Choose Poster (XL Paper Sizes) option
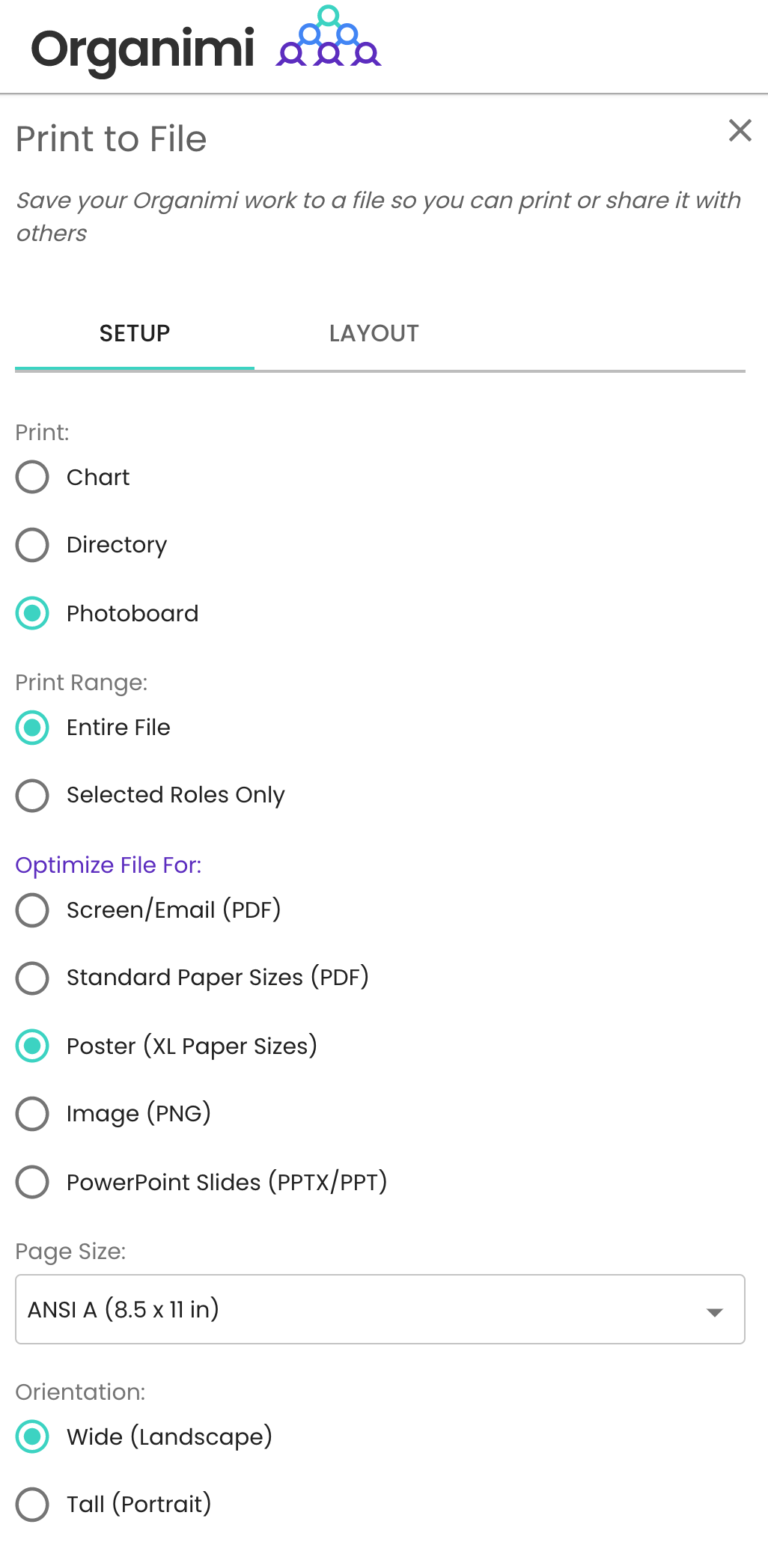 tap(32, 1046)
